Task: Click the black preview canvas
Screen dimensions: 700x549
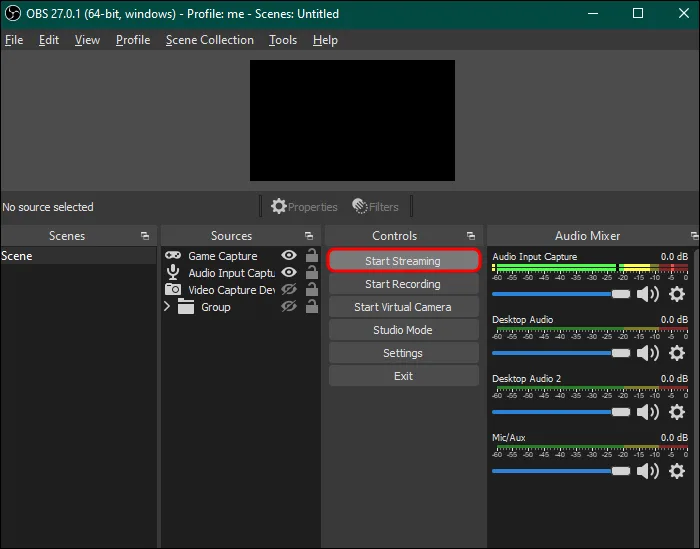Action: click(352, 121)
